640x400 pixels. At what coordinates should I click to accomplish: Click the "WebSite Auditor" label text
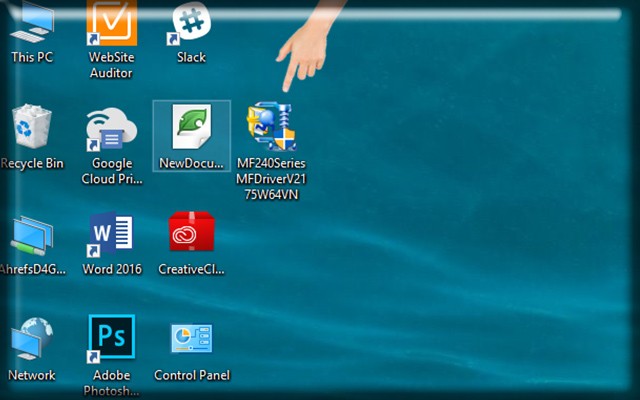click(x=111, y=65)
